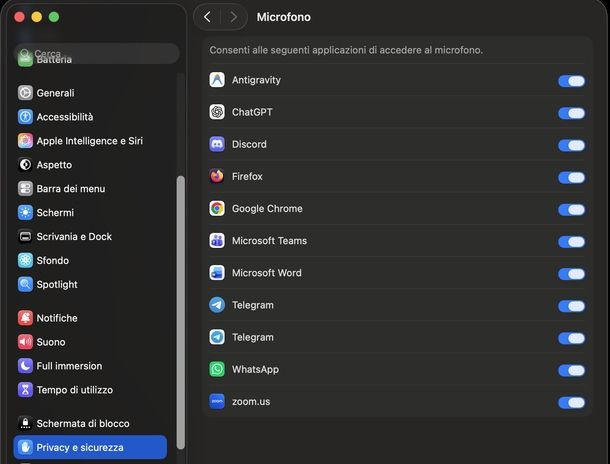
Task: Click the zoom.us app name
Action: coord(251,402)
